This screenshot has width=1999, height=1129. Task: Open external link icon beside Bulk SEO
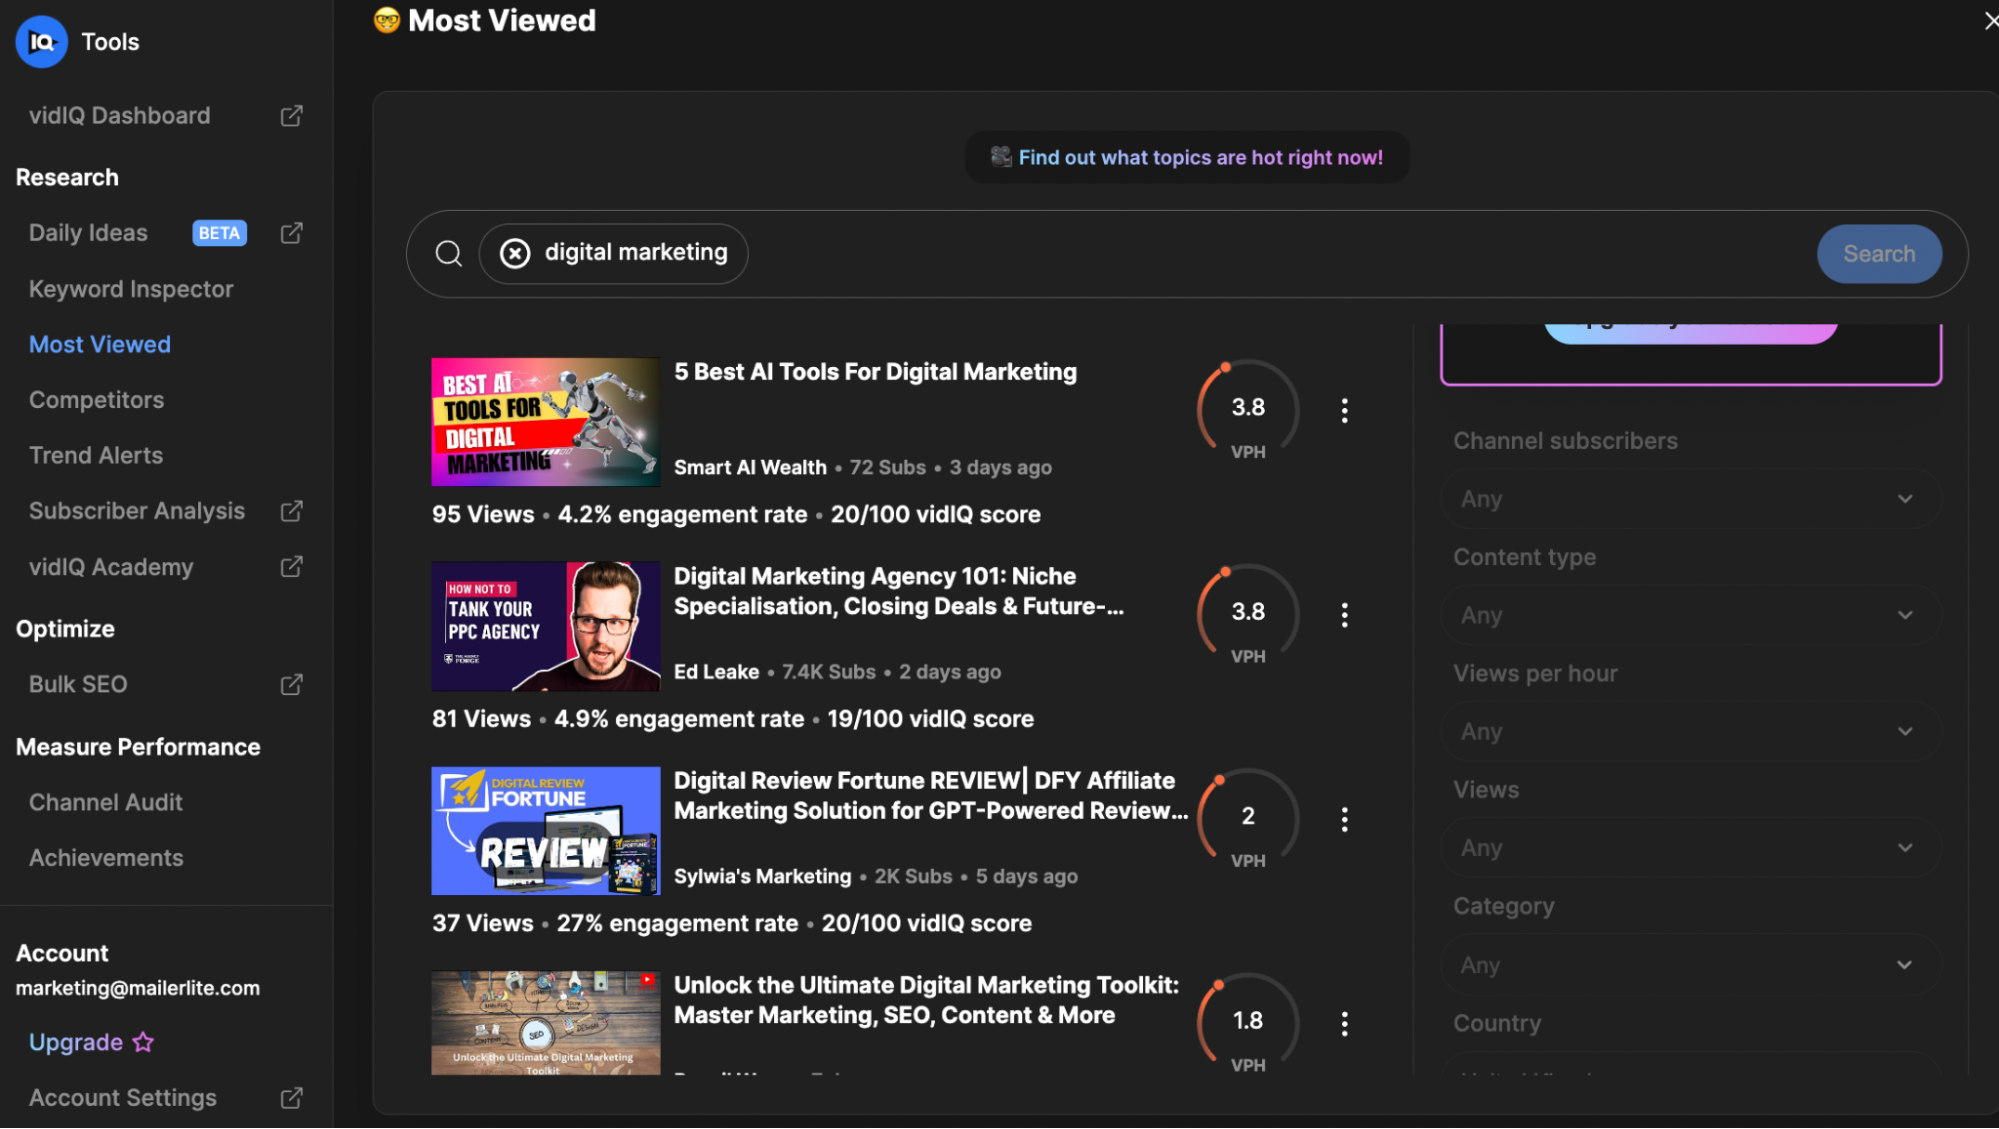[x=291, y=685]
